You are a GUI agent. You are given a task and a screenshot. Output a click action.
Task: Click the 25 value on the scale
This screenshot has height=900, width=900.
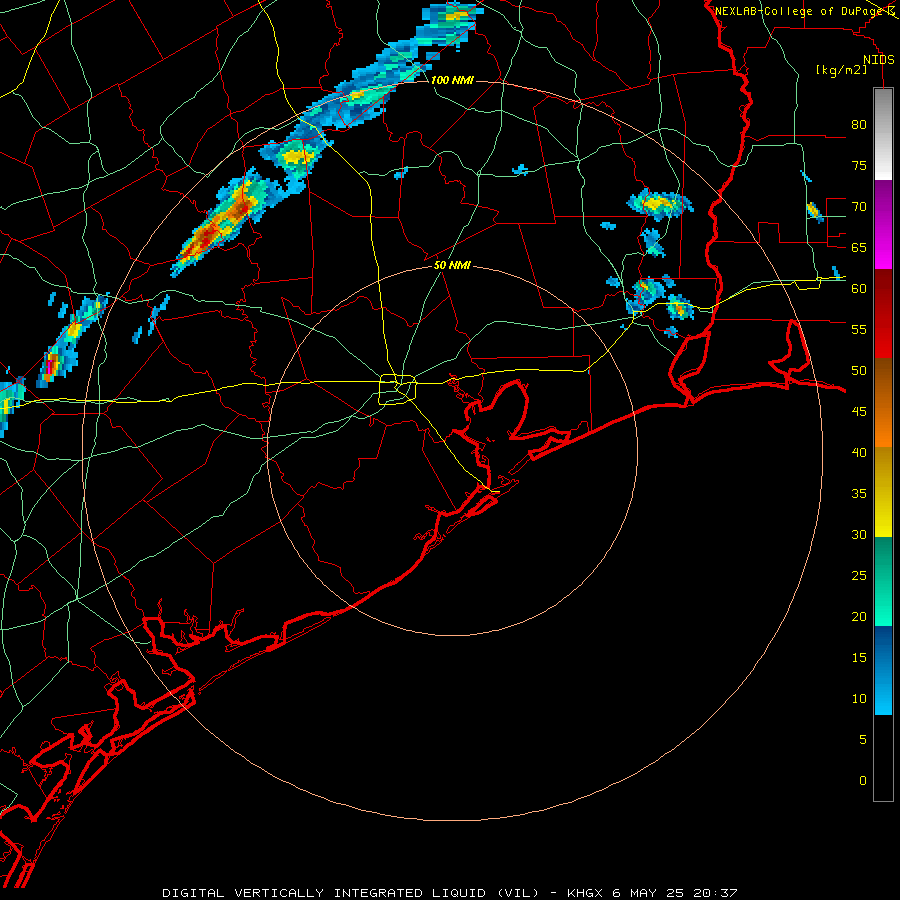tap(859, 576)
